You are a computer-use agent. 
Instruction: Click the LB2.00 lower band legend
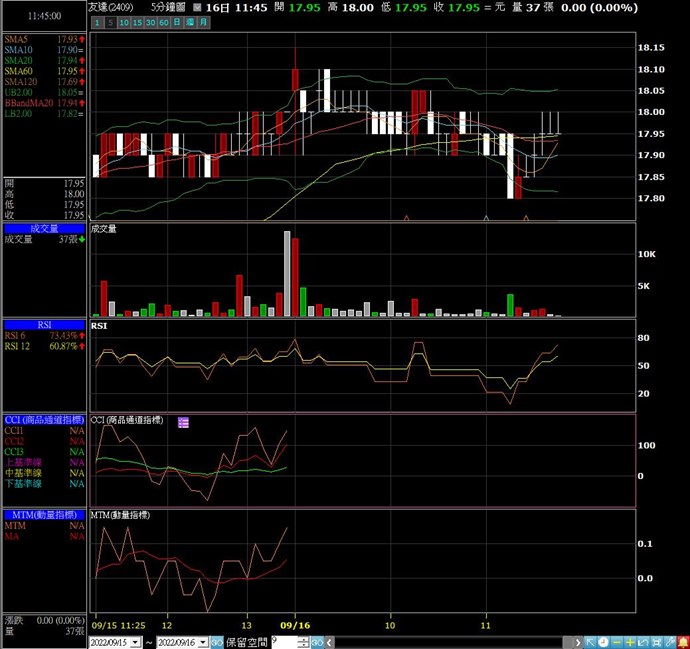[x=44, y=114]
